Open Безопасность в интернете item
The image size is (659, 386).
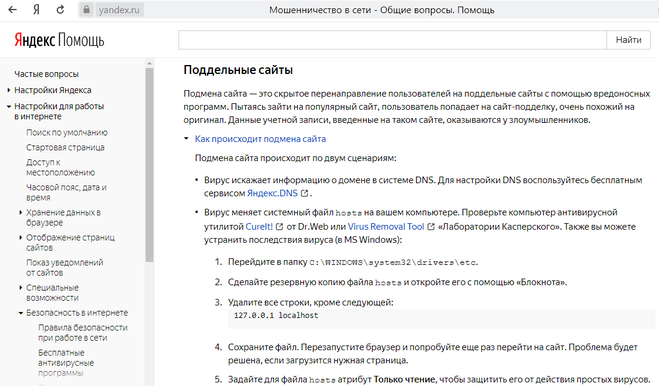(x=77, y=313)
